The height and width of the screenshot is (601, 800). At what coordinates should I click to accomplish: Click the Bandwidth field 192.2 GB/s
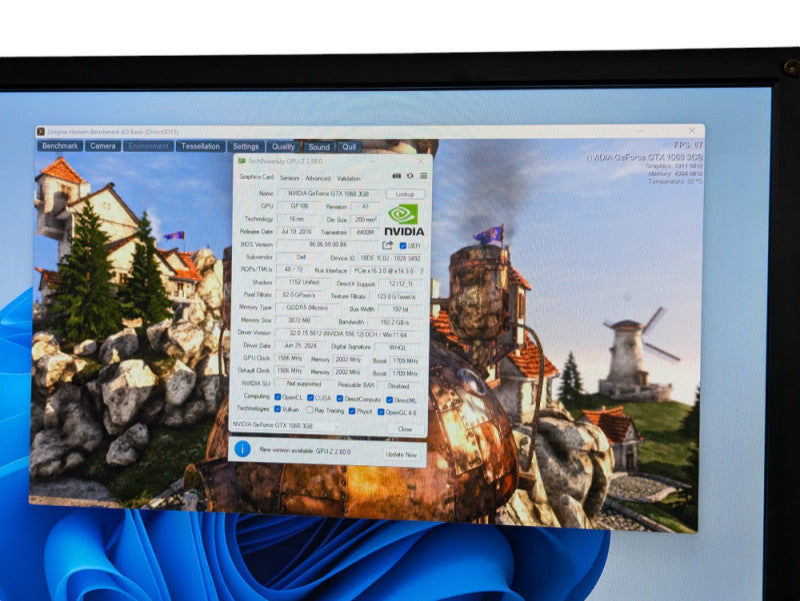(395, 322)
